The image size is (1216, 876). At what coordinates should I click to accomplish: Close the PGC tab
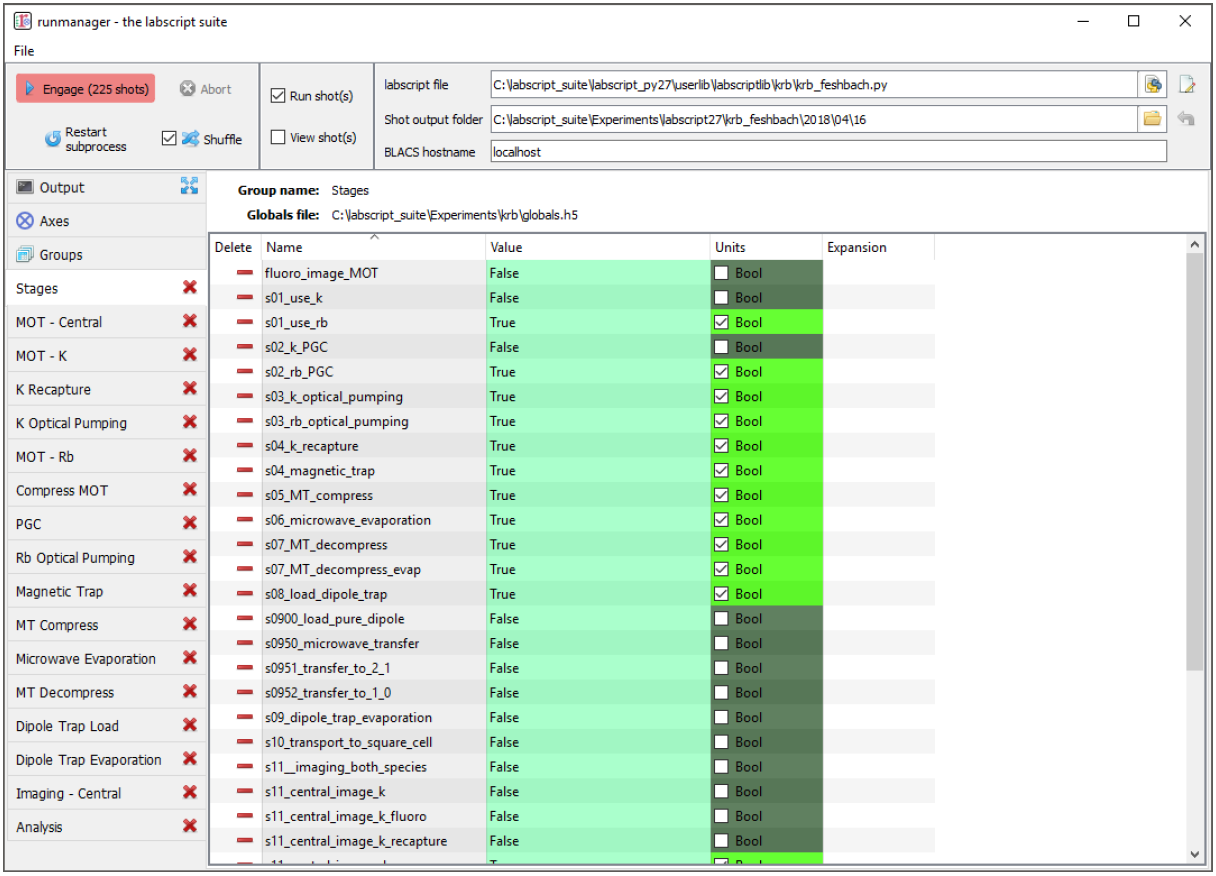click(x=189, y=523)
